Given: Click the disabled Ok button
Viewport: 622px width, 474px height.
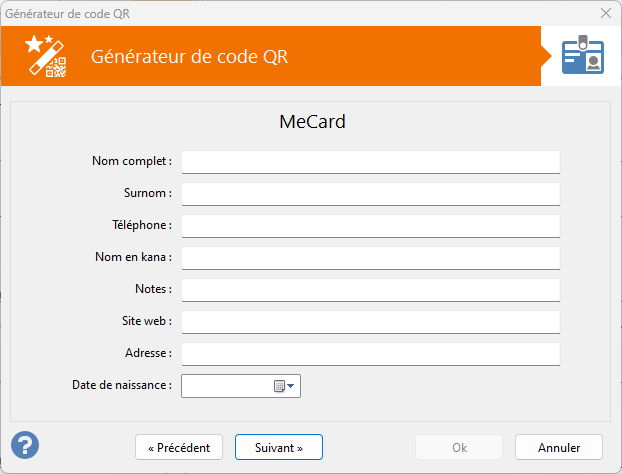Looking at the screenshot, I should 459,447.
